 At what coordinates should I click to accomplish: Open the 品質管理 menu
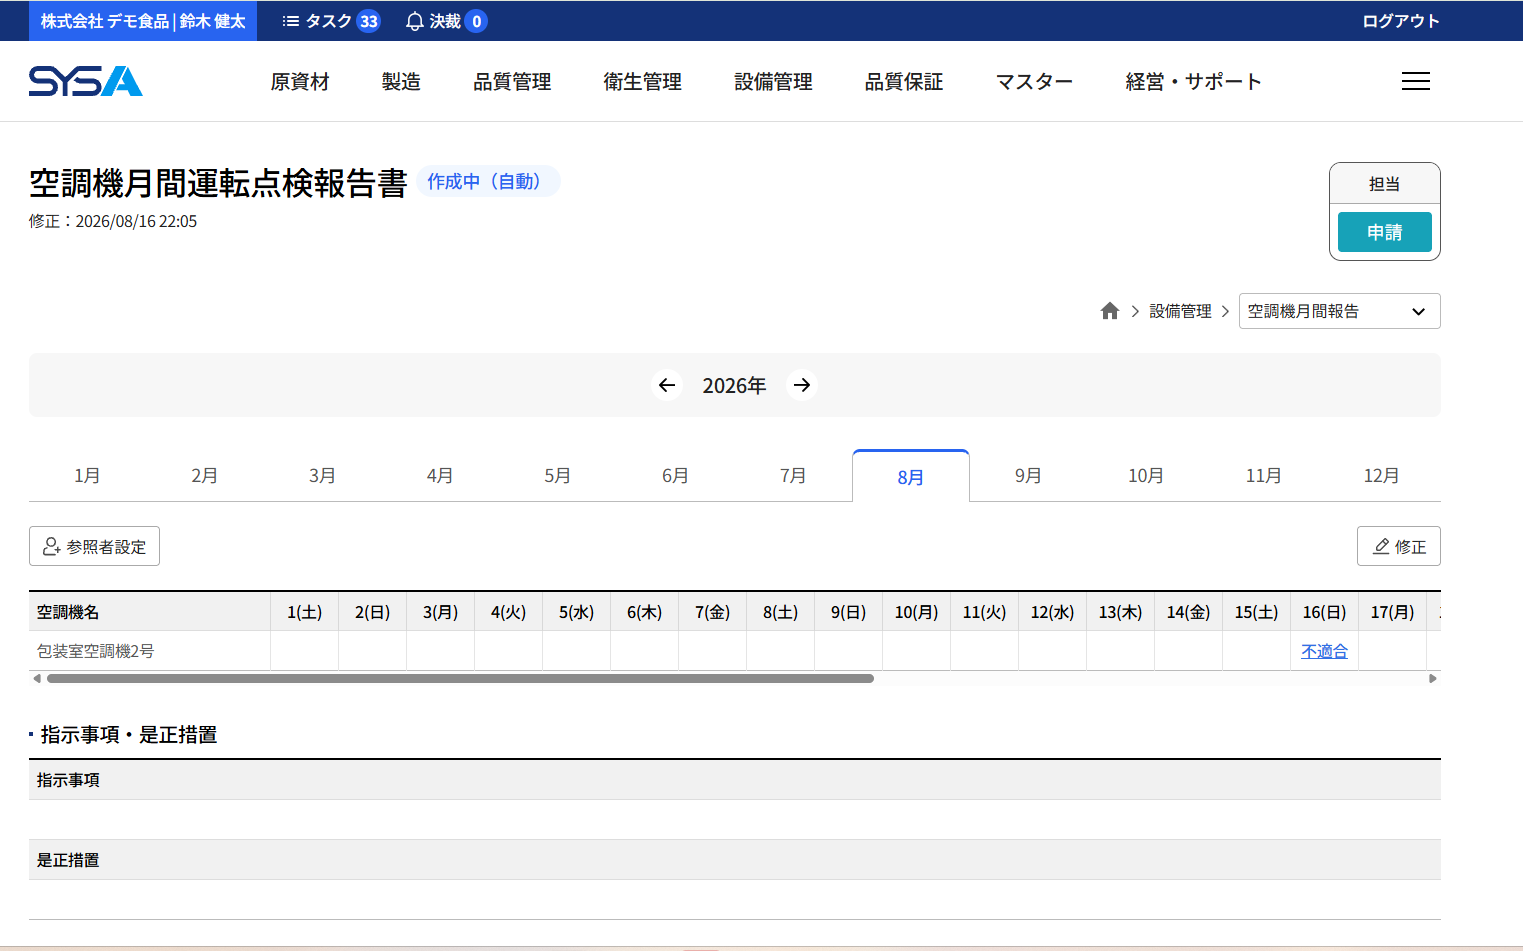click(512, 82)
